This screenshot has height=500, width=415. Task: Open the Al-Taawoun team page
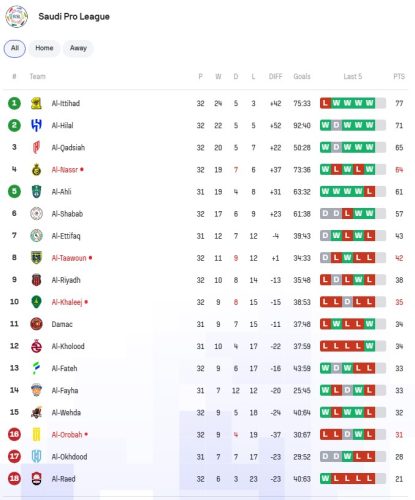[x=69, y=258]
